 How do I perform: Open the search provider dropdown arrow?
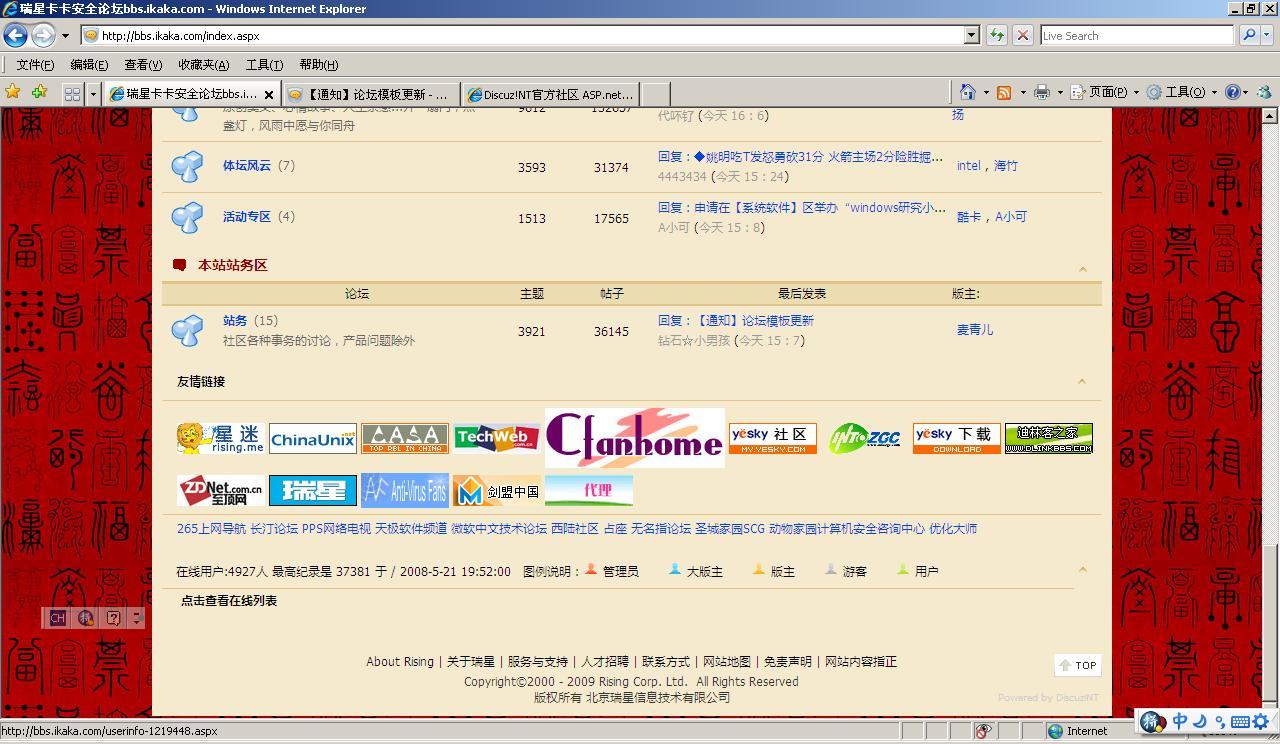coord(1268,35)
